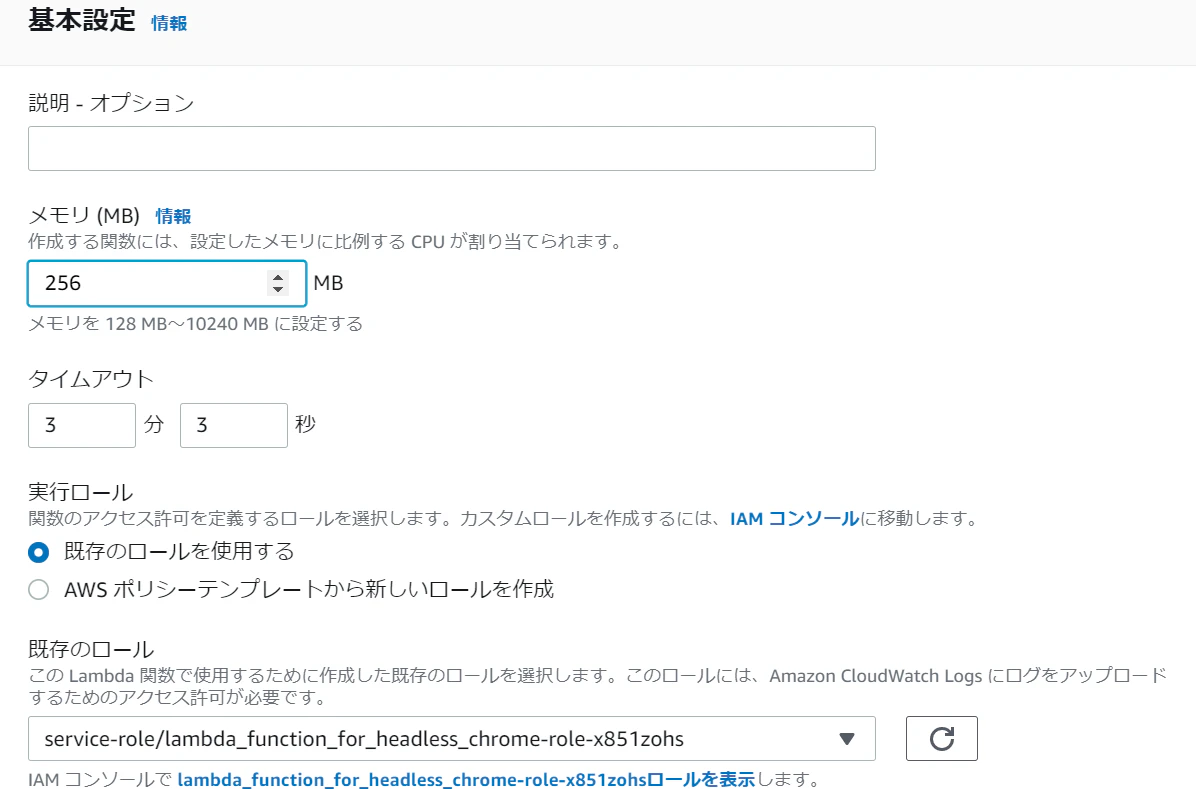Click the 基本設定 heading text
Screen dimensions: 1196x789
(x=82, y=20)
